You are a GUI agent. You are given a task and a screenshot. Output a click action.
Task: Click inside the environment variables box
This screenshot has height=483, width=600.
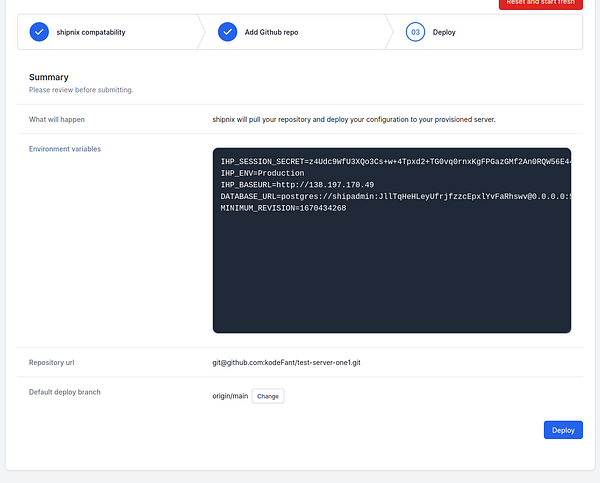pos(392,240)
